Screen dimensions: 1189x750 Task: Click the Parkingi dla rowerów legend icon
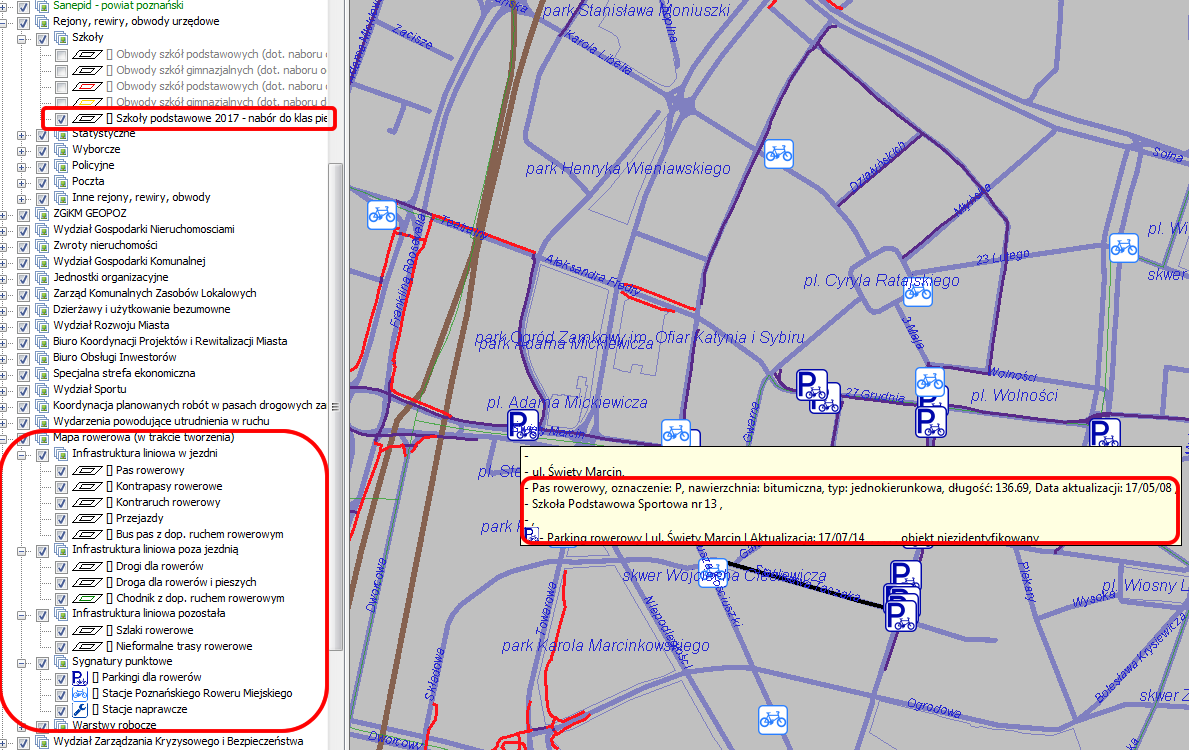pyautogui.click(x=82, y=678)
